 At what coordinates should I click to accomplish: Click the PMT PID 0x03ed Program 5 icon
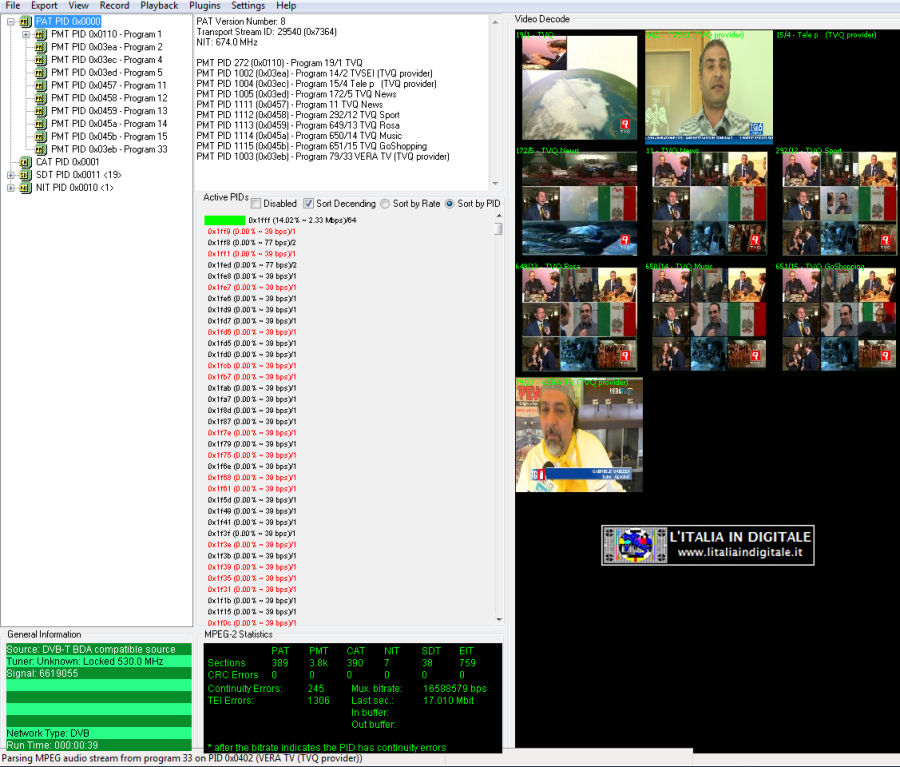tap(40, 73)
